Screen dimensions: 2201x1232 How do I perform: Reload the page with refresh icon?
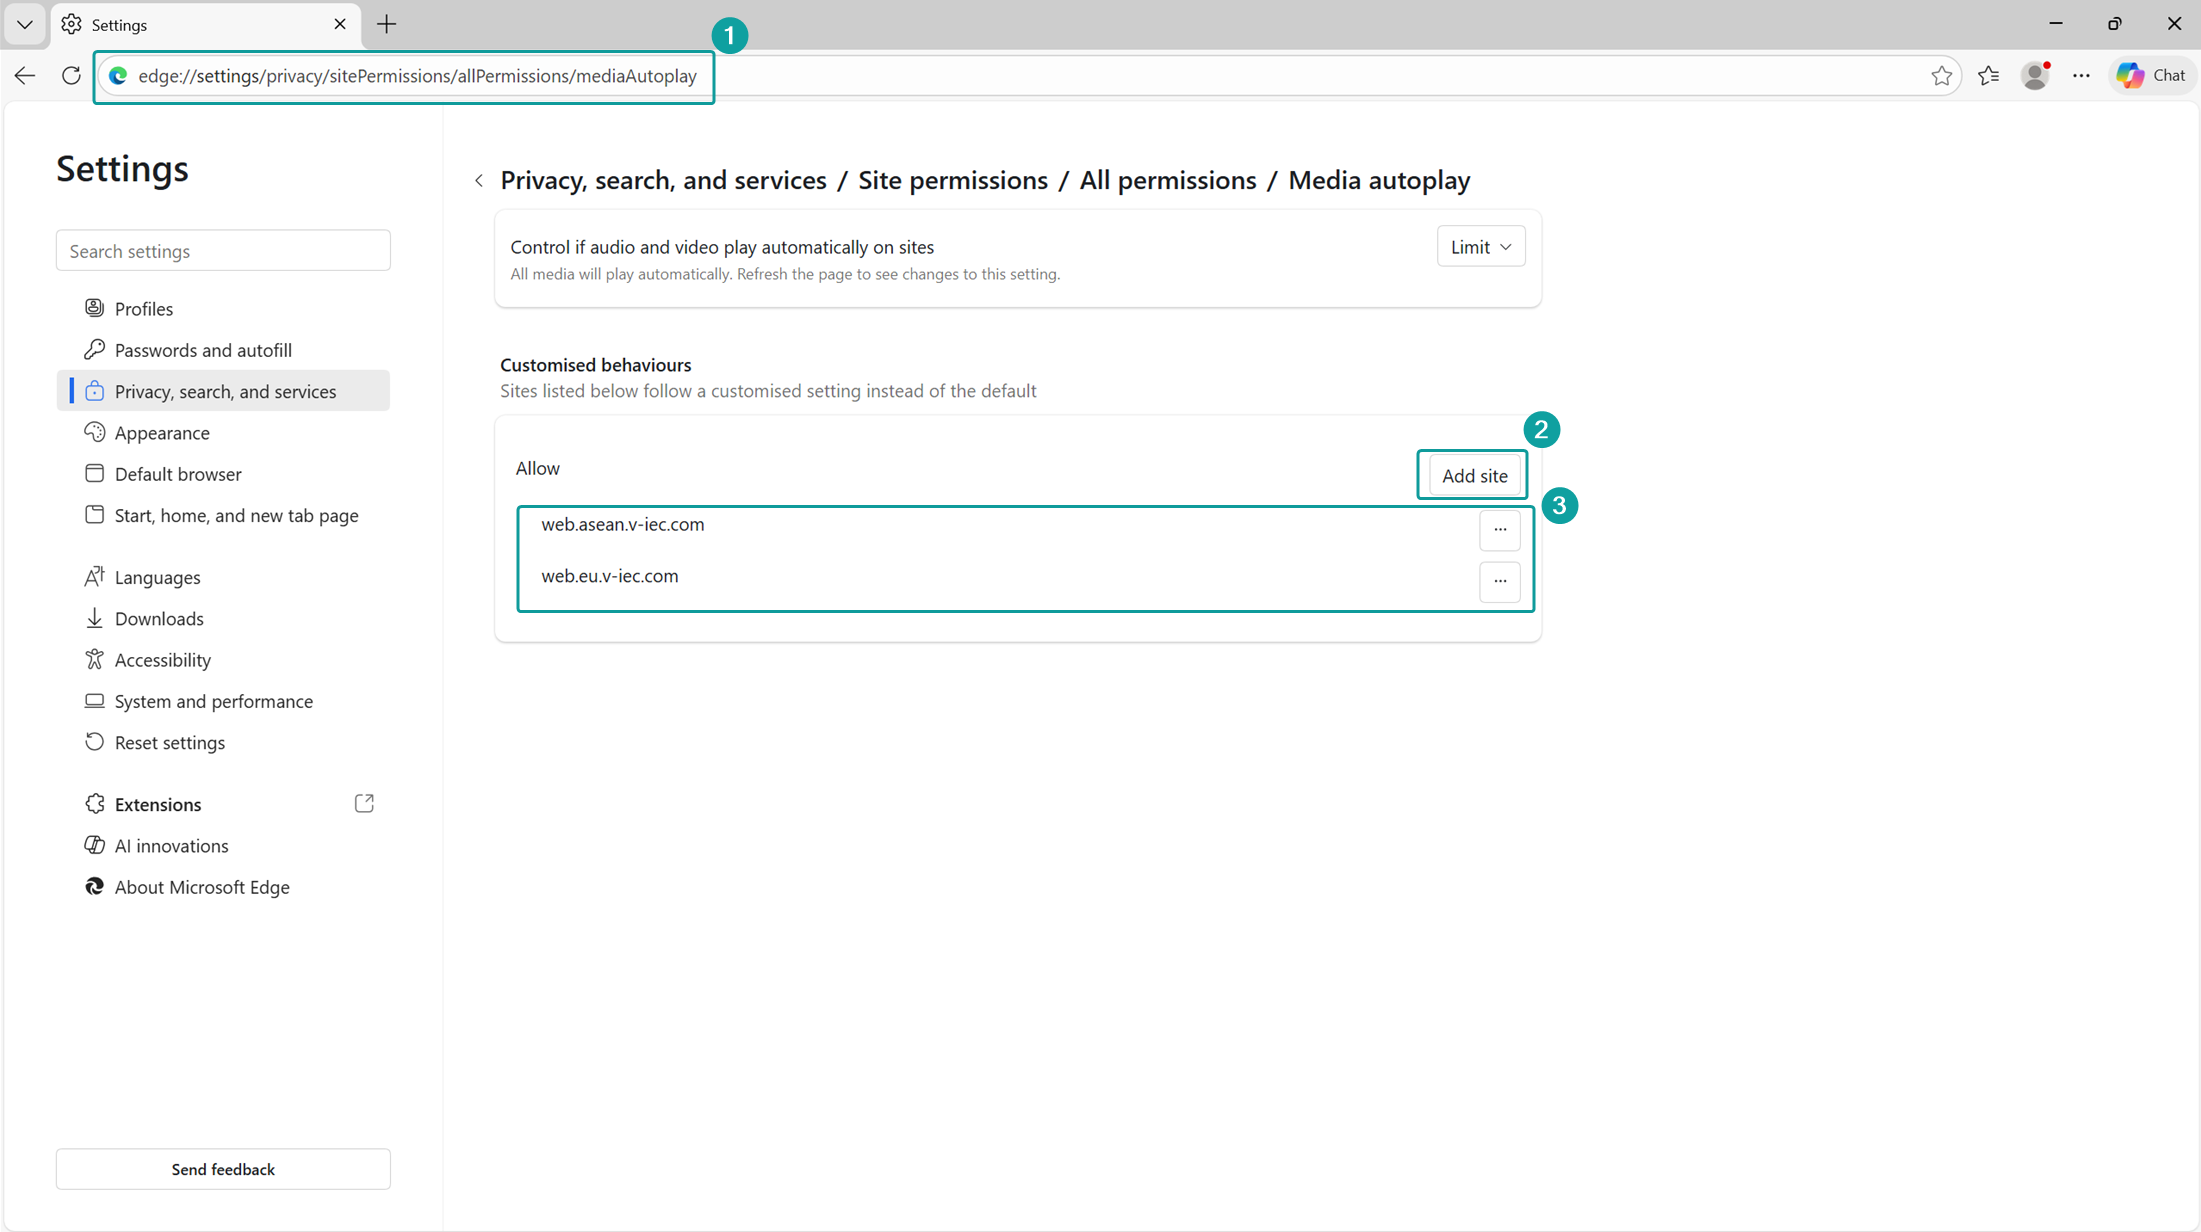[x=71, y=75]
